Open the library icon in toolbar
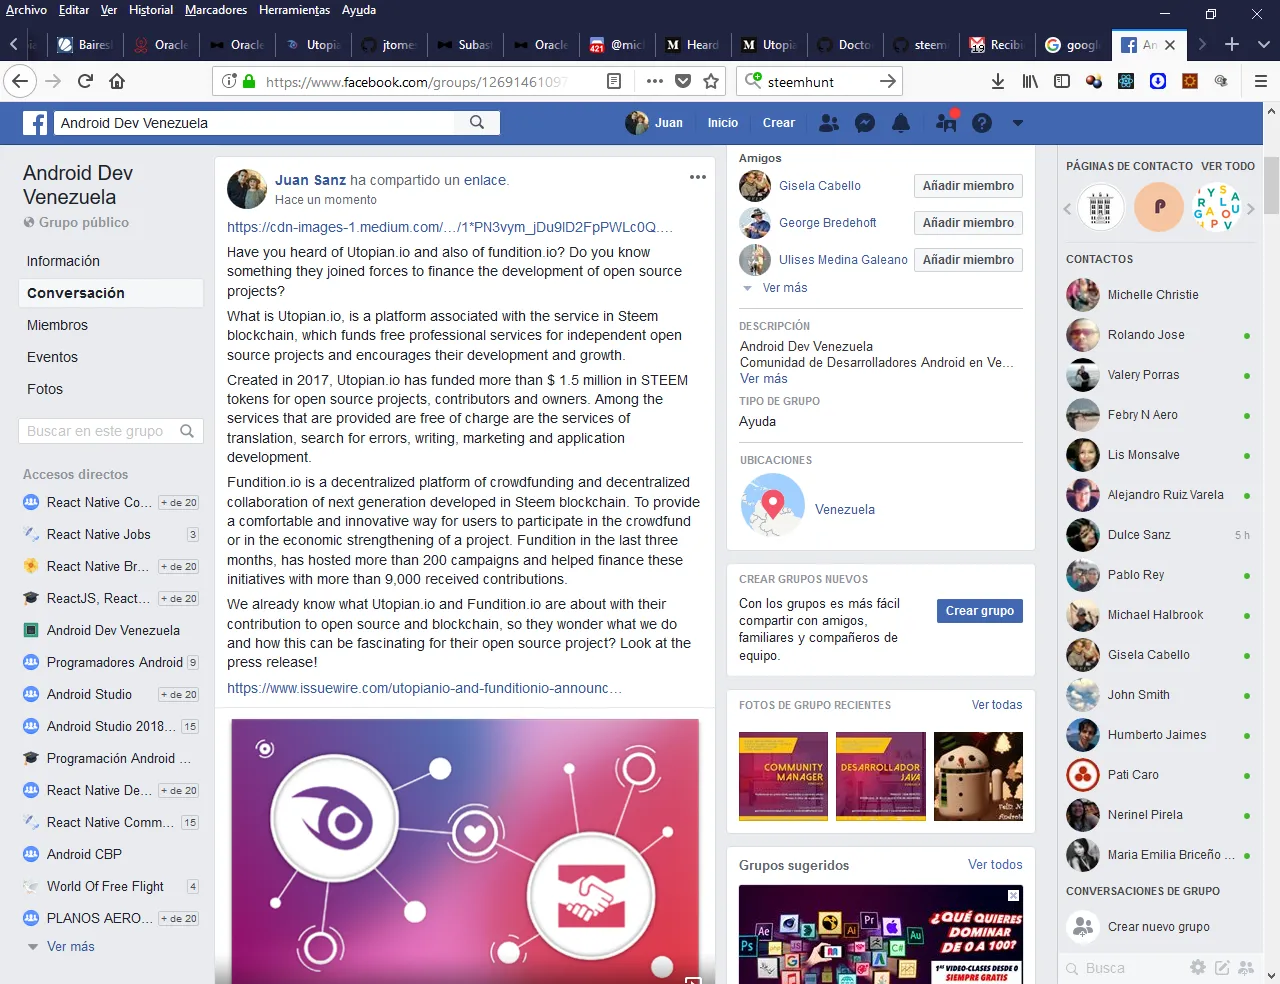1280x984 pixels. [x=1030, y=81]
